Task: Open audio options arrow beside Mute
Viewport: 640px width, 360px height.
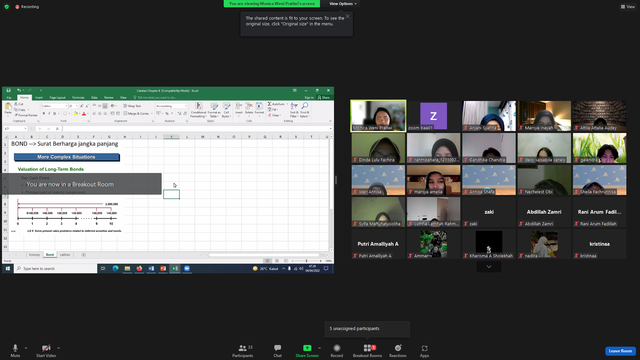Action: [26, 348]
